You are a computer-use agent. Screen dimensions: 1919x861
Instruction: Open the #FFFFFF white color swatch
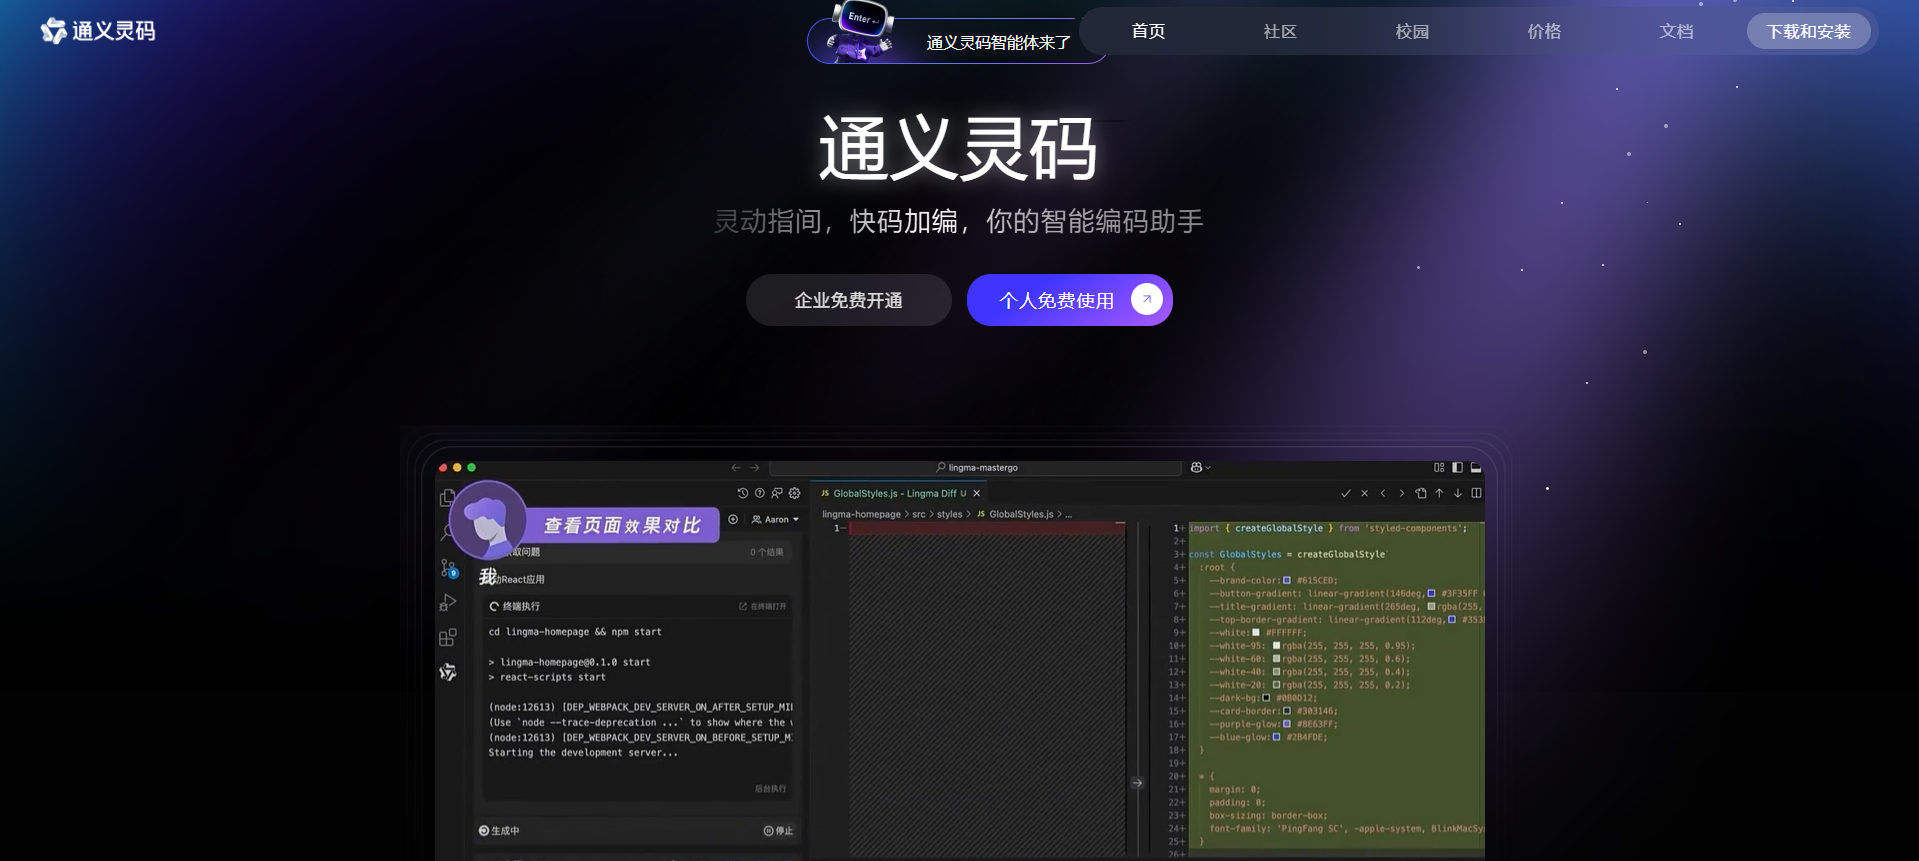(x=1256, y=632)
